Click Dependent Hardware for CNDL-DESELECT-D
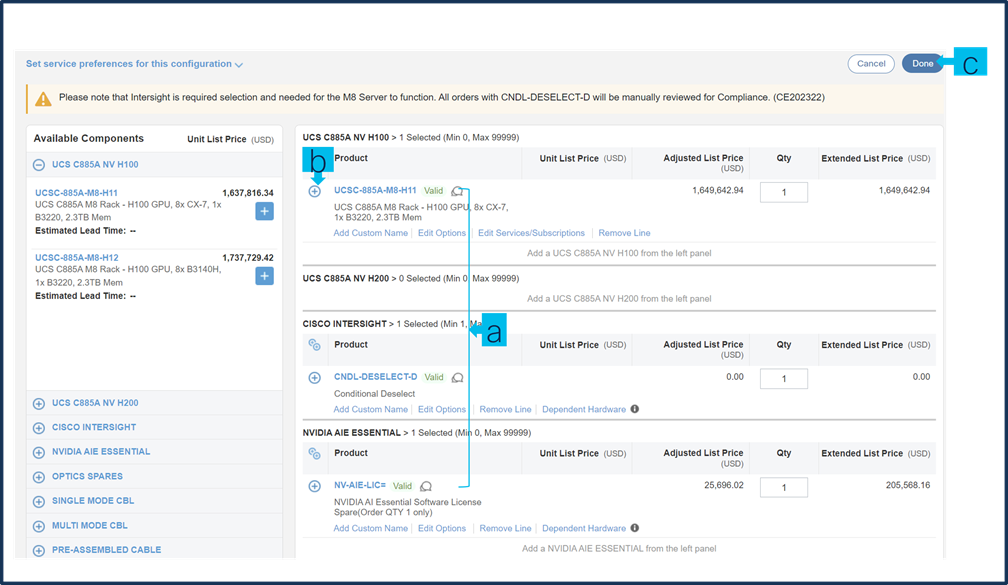 tap(584, 409)
